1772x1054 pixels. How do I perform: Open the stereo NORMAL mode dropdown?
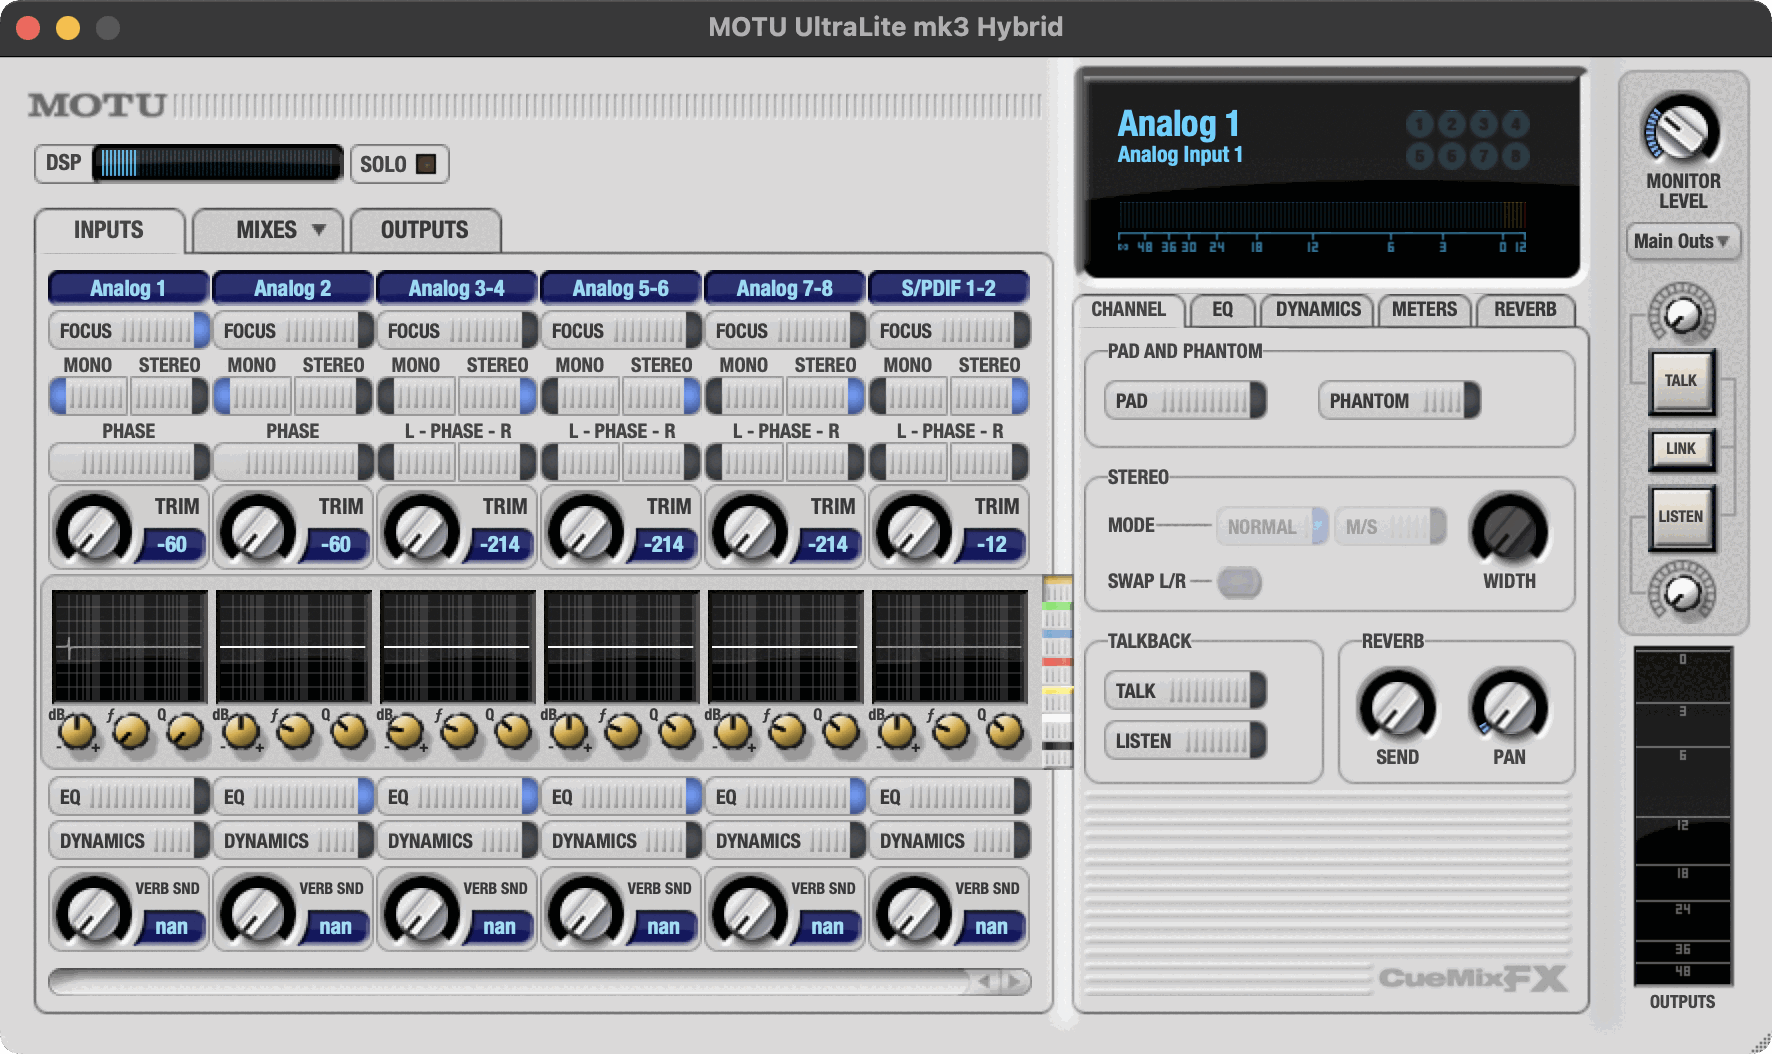click(x=1272, y=526)
